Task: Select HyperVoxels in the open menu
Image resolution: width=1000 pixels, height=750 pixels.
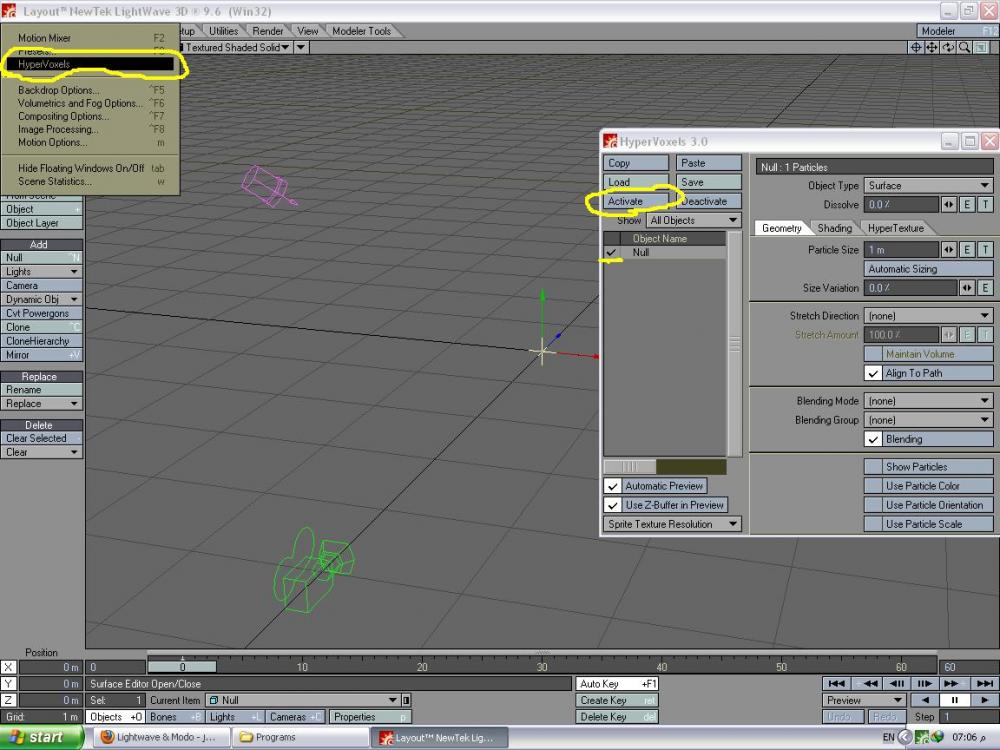Action: coord(91,64)
